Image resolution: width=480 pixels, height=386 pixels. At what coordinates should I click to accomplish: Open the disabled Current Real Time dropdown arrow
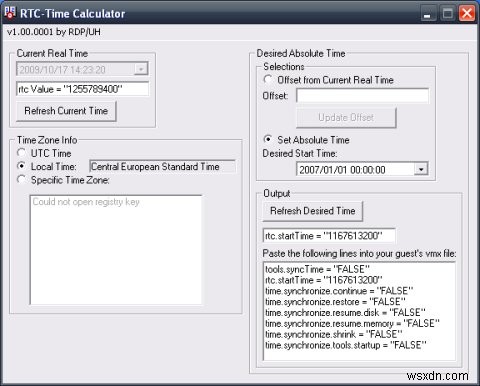coord(141,69)
